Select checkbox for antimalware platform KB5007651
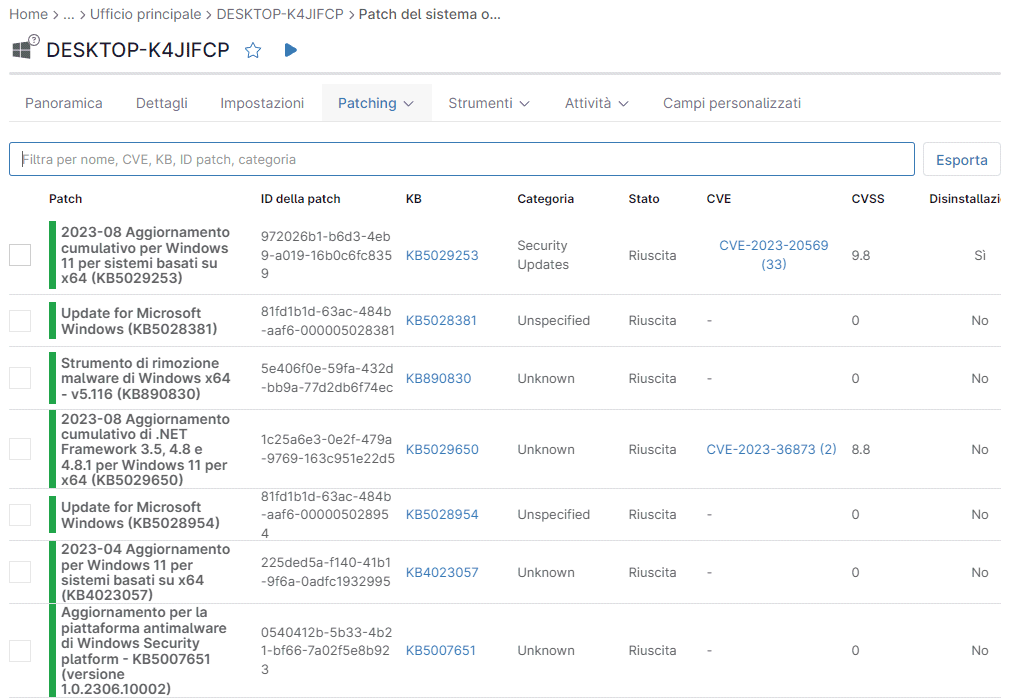 (20, 651)
